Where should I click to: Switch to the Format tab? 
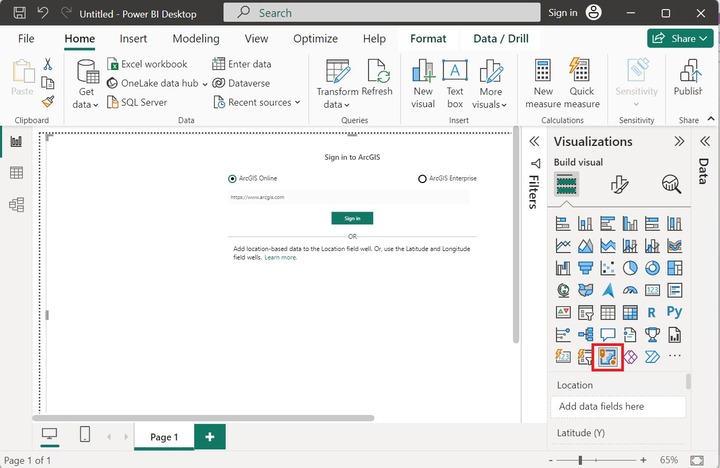pyautogui.click(x=428, y=39)
